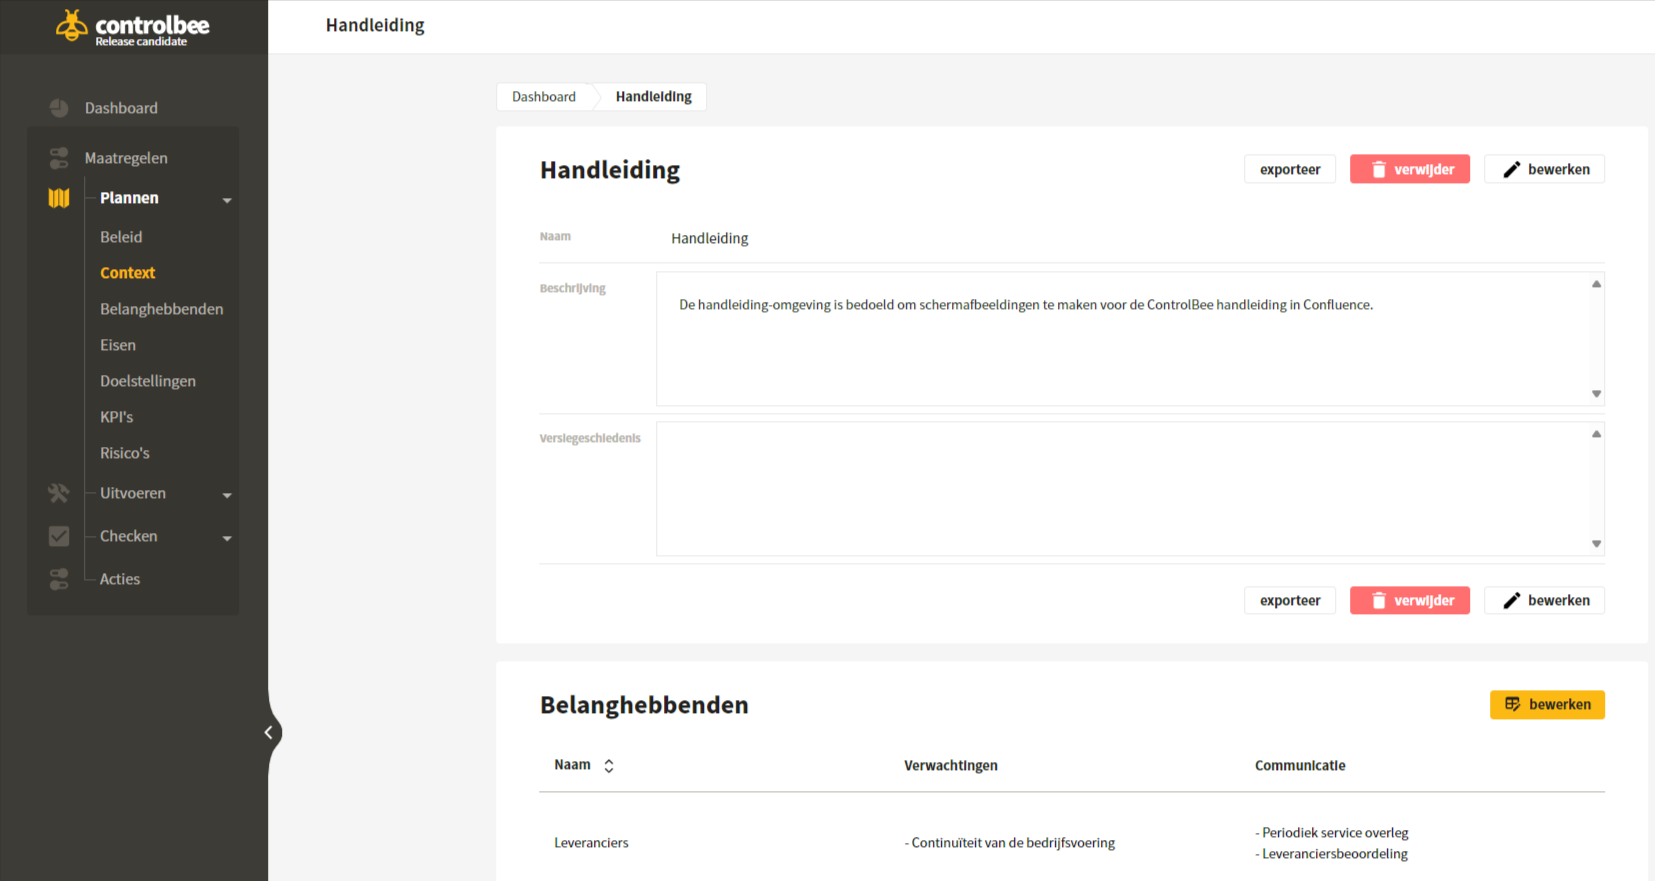Image resolution: width=1655 pixels, height=881 pixels.
Task: Click the top exporteer button
Action: pos(1290,169)
